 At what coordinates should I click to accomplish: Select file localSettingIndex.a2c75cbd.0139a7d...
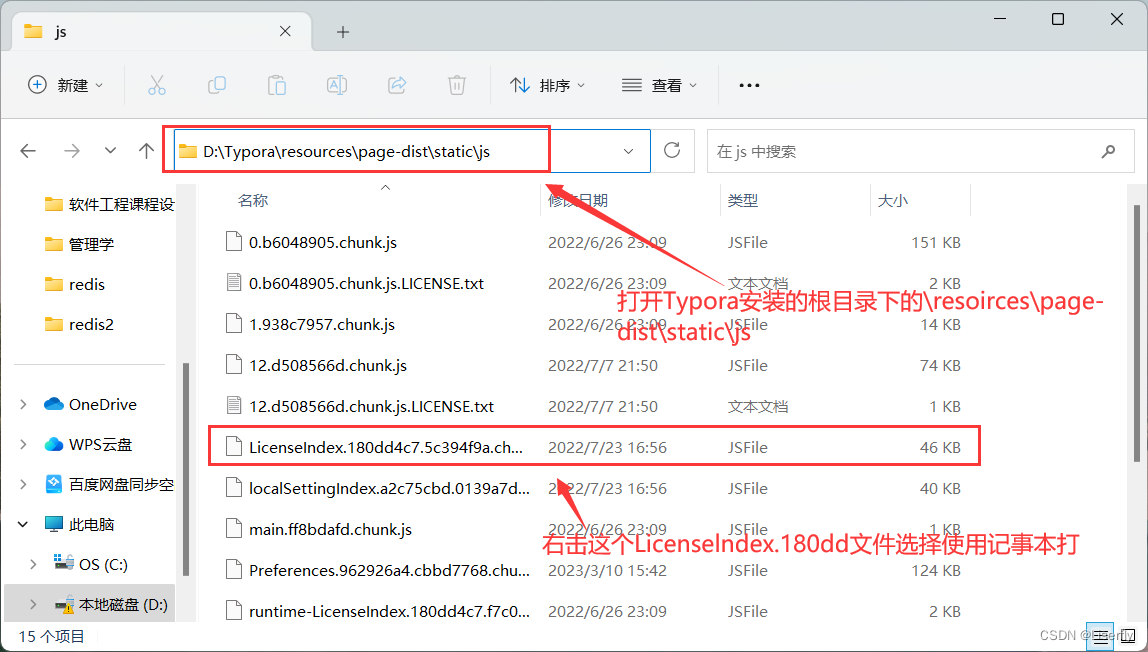click(389, 488)
